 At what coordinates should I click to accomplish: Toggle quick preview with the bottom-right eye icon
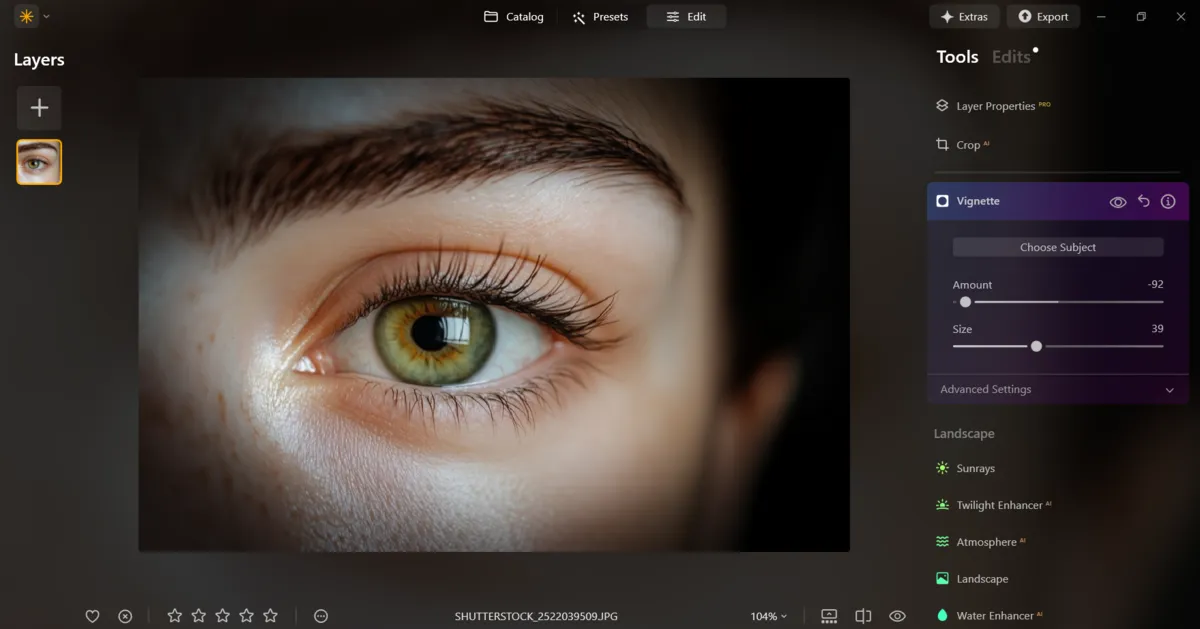[x=897, y=615]
